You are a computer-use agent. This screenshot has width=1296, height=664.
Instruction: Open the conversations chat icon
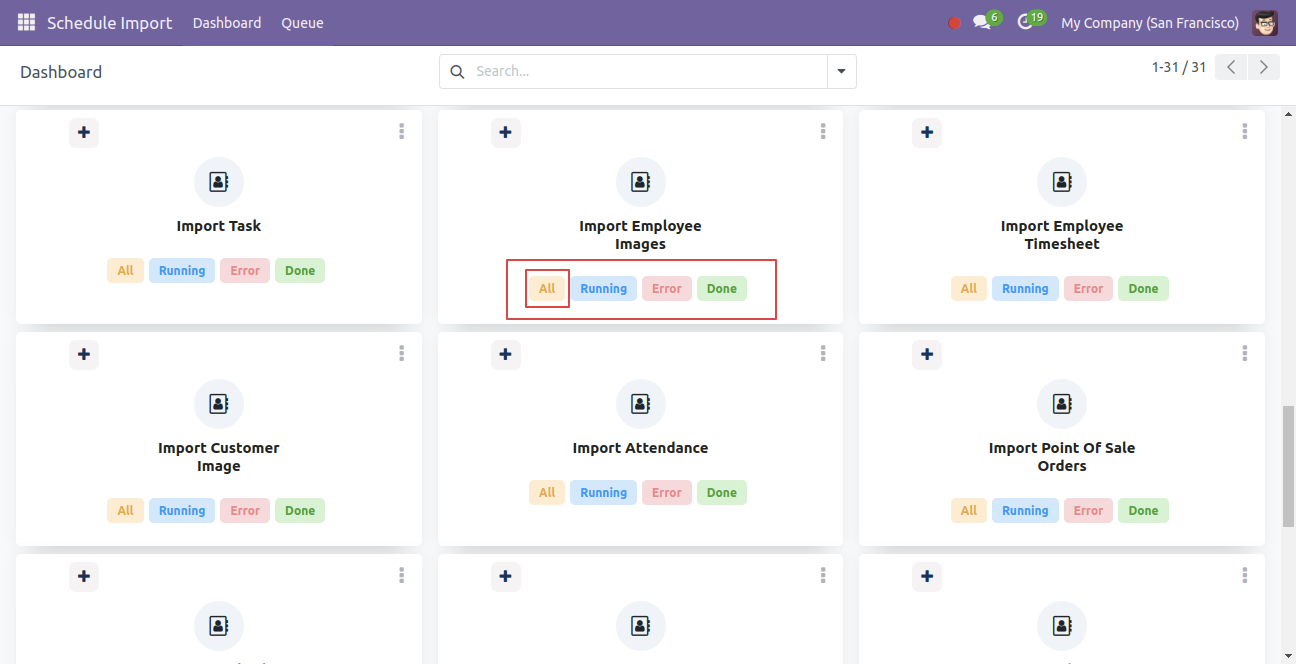982,23
